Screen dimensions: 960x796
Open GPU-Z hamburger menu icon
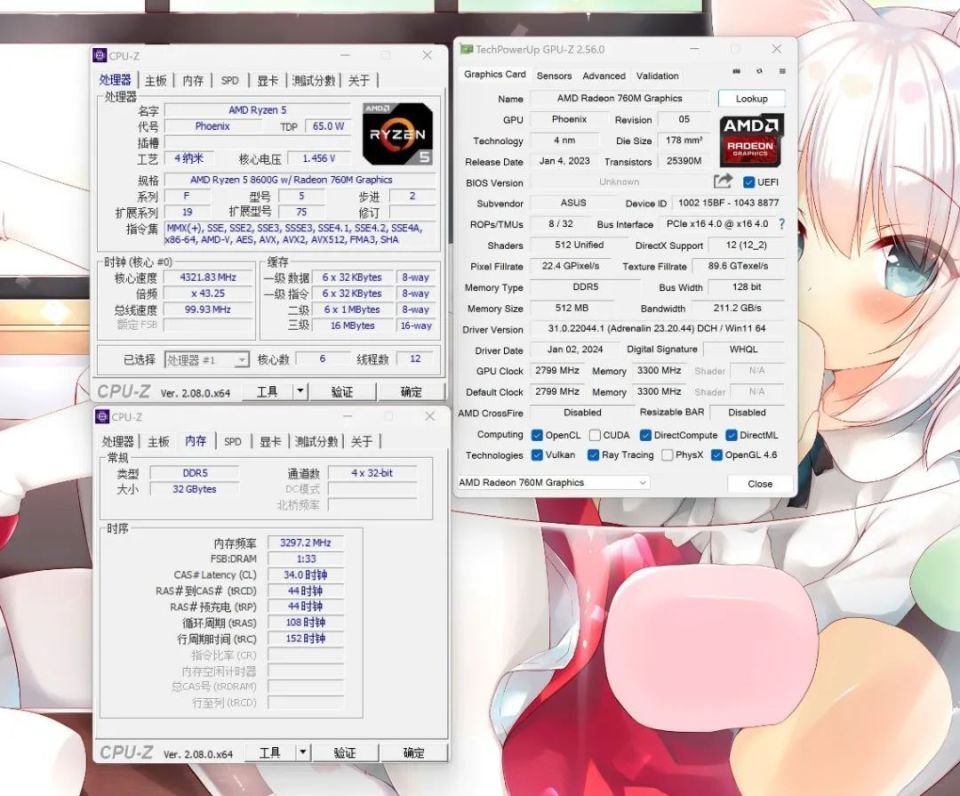[x=782, y=72]
